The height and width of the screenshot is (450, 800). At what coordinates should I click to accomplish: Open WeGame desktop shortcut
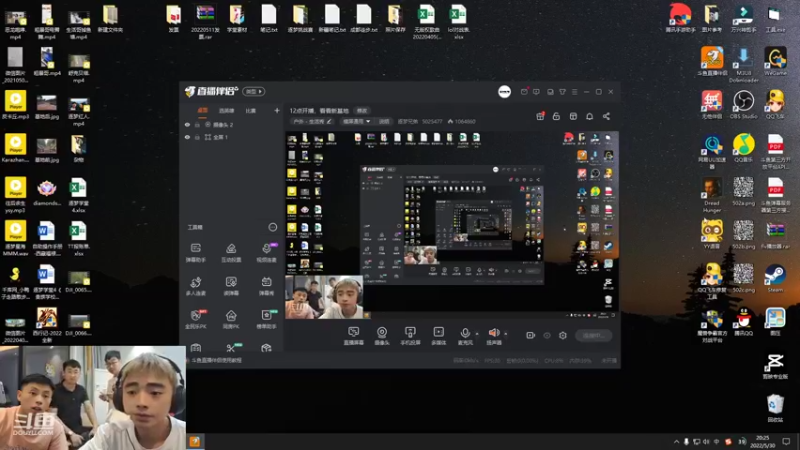(x=775, y=62)
